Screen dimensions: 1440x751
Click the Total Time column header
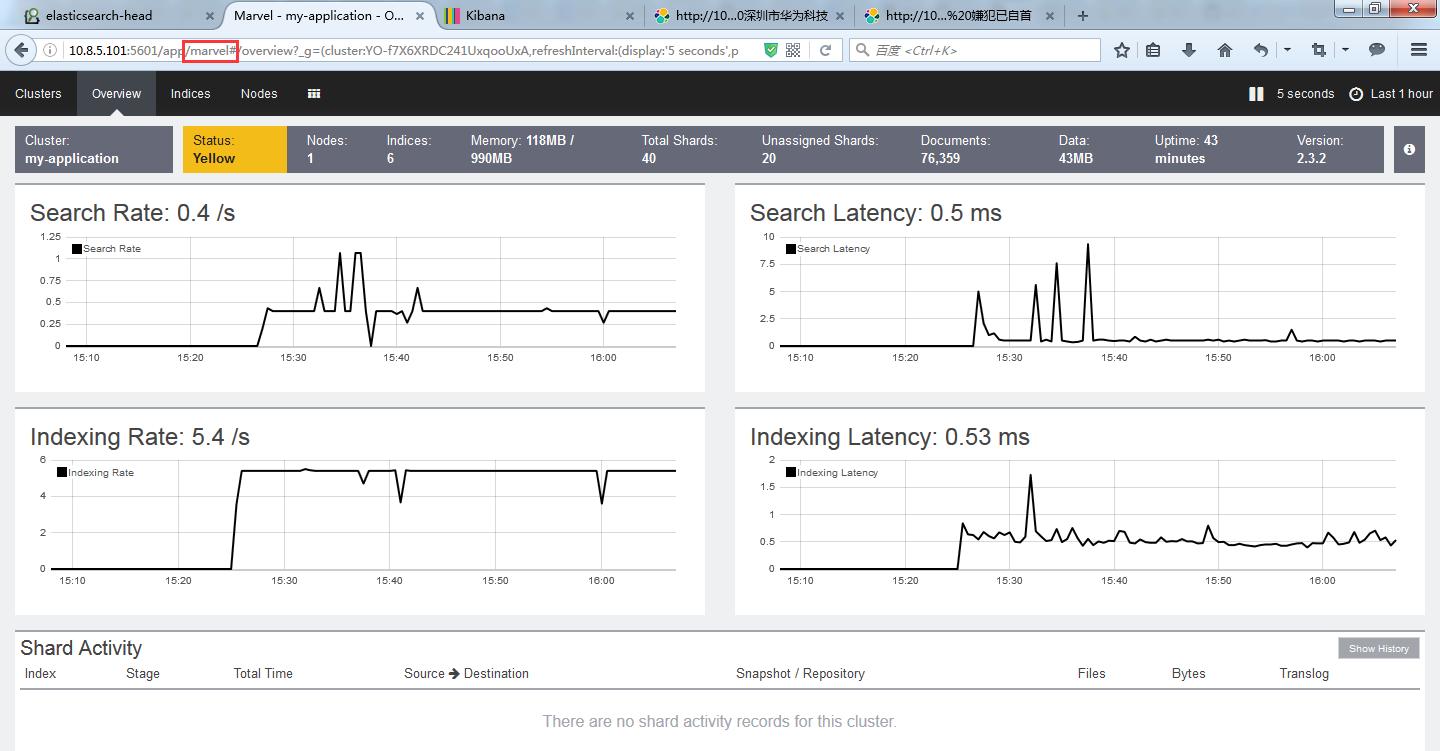click(x=263, y=674)
